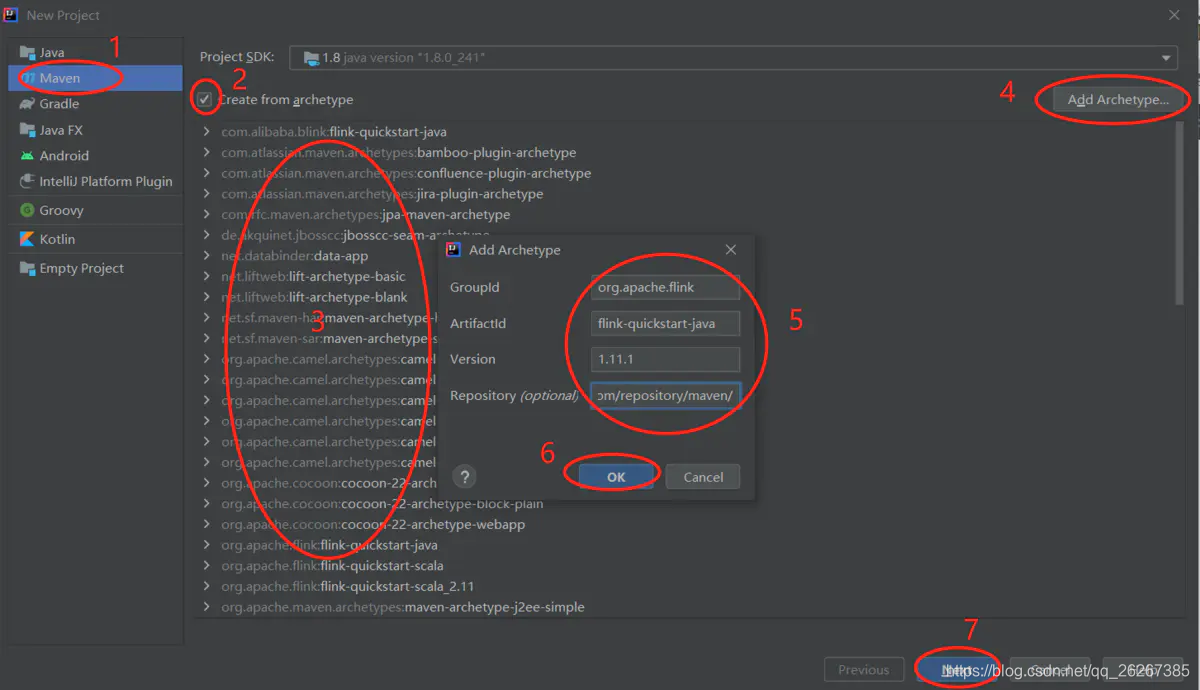Click the Previous button
1200x690 pixels.
coord(863,670)
